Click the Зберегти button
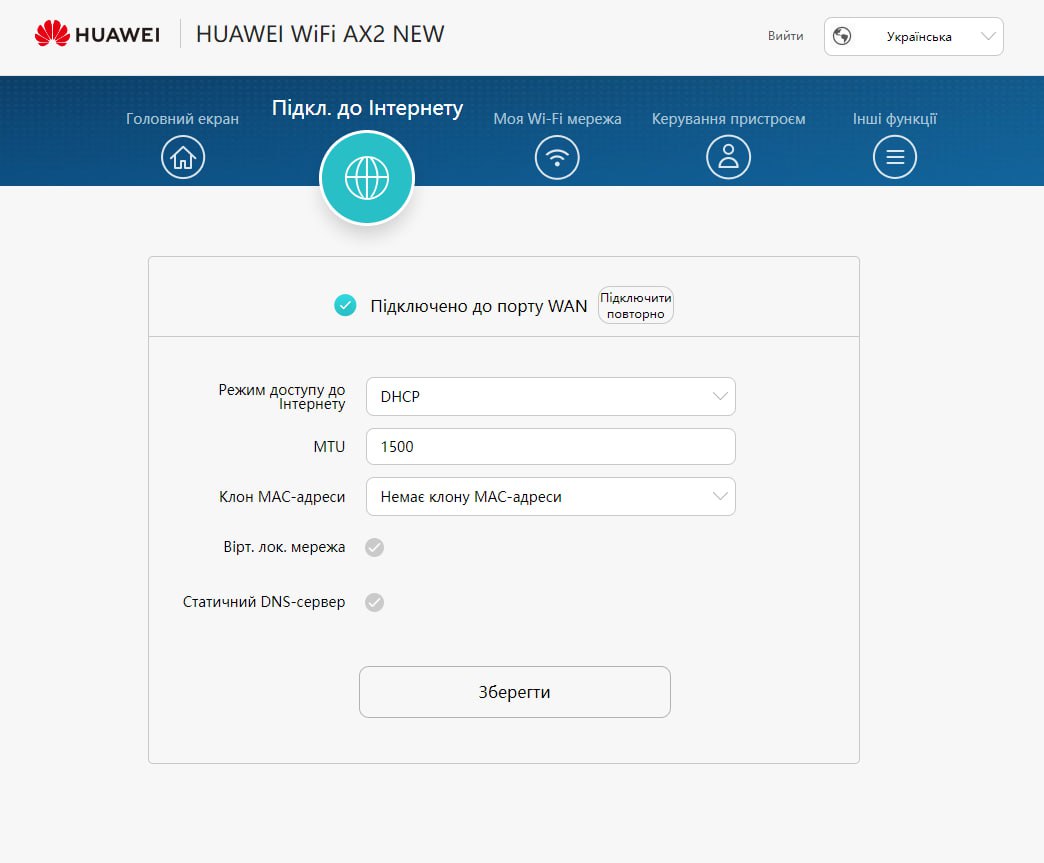The width and height of the screenshot is (1044, 863). (514, 692)
